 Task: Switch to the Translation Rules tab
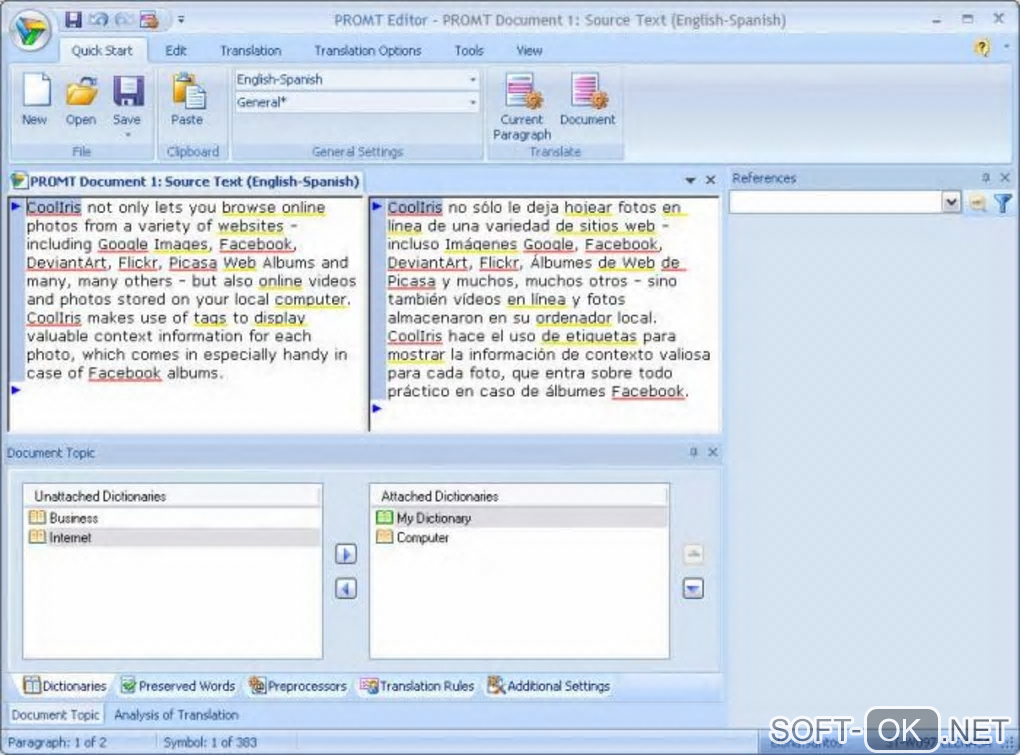tap(417, 686)
